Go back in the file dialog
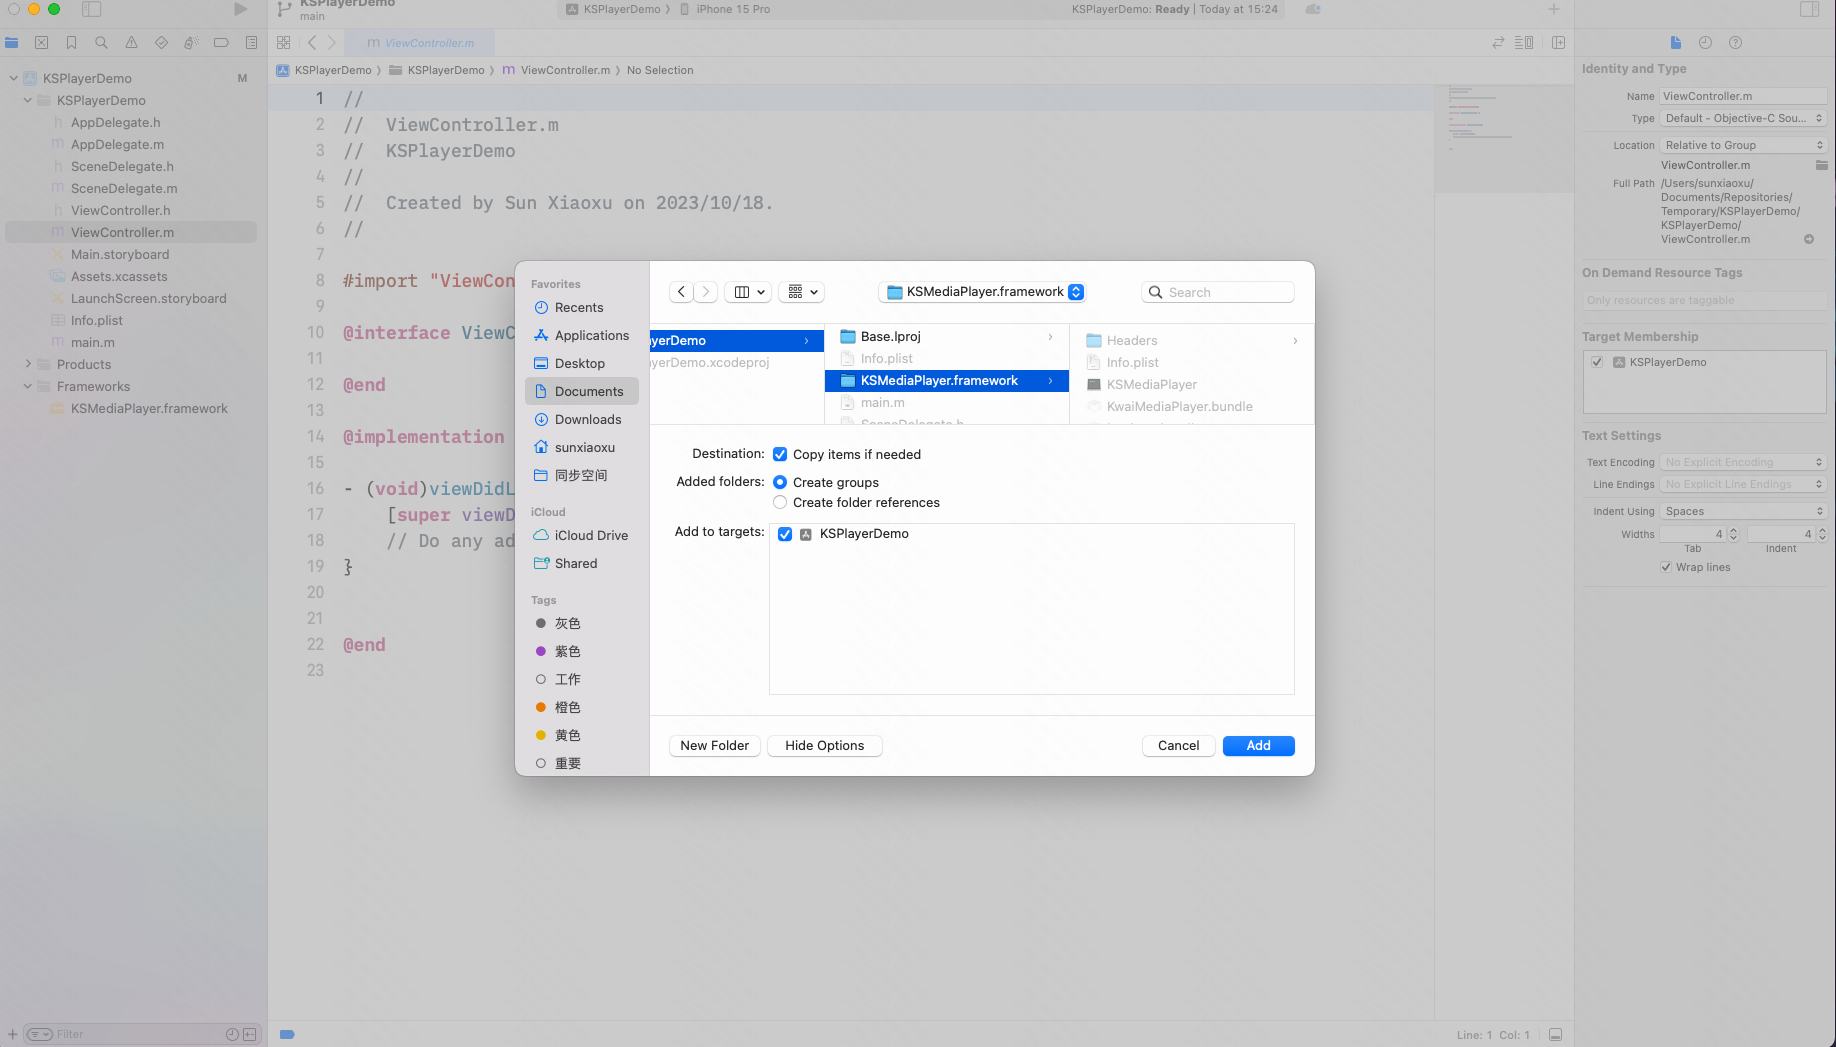This screenshot has height=1047, width=1836. pos(681,292)
